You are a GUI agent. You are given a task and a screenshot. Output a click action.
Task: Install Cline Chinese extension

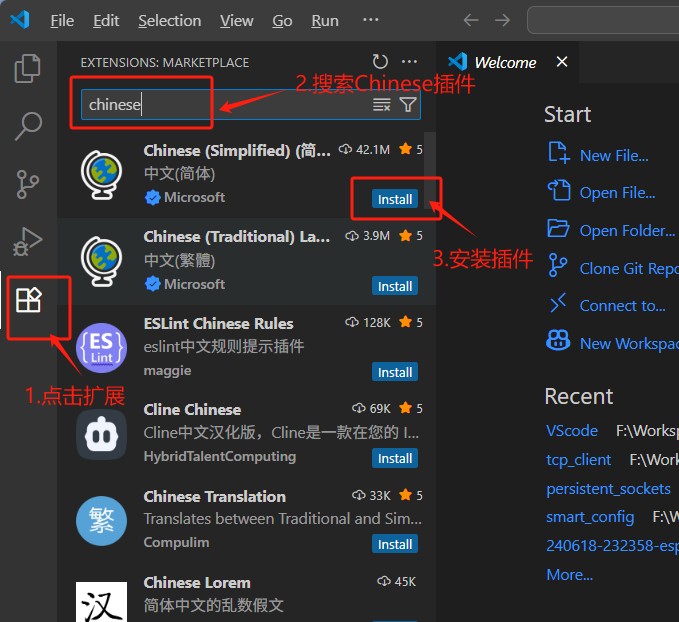pyautogui.click(x=394, y=458)
